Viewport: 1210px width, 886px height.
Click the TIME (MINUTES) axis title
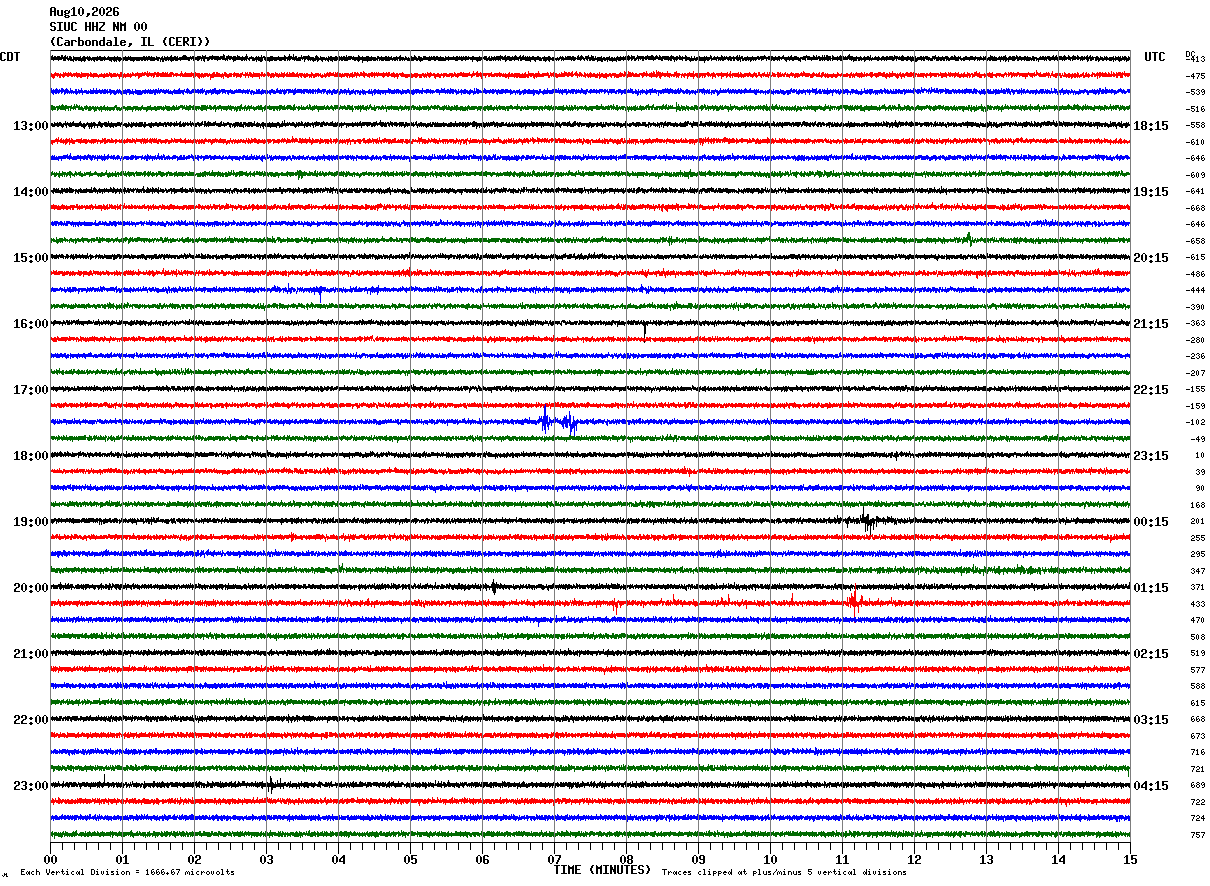point(602,870)
